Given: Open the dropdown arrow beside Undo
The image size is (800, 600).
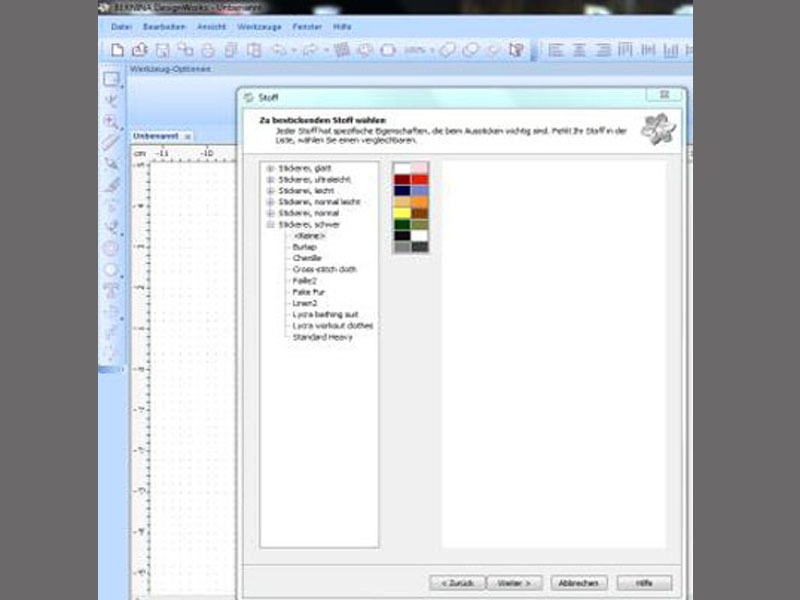Looking at the screenshot, I should 294,51.
